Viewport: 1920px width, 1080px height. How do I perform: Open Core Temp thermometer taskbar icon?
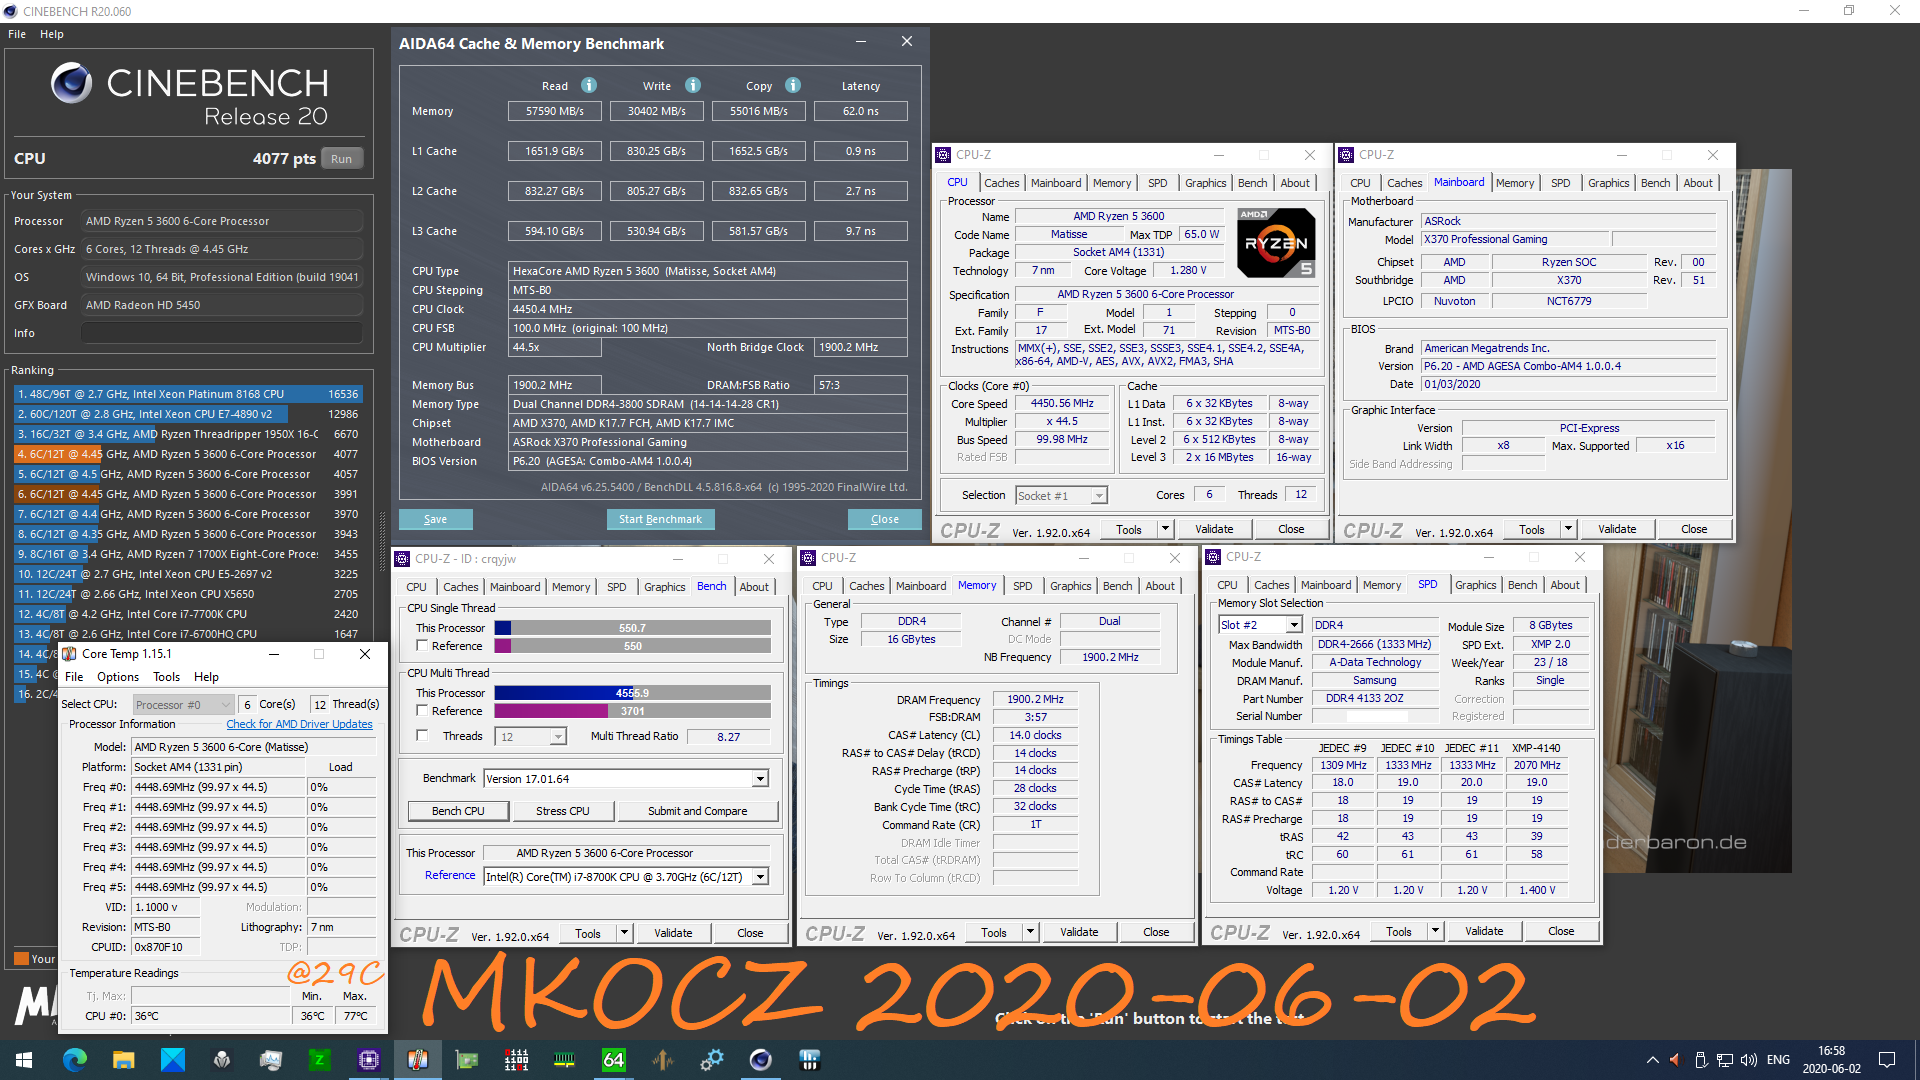418,1060
